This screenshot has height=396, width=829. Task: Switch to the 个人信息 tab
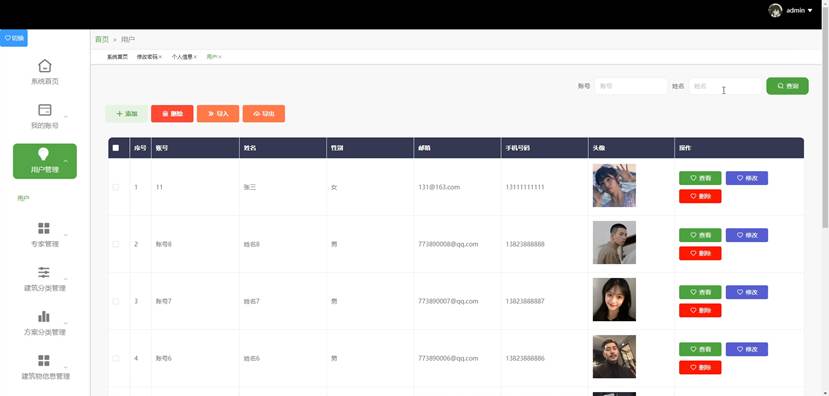pyautogui.click(x=182, y=57)
